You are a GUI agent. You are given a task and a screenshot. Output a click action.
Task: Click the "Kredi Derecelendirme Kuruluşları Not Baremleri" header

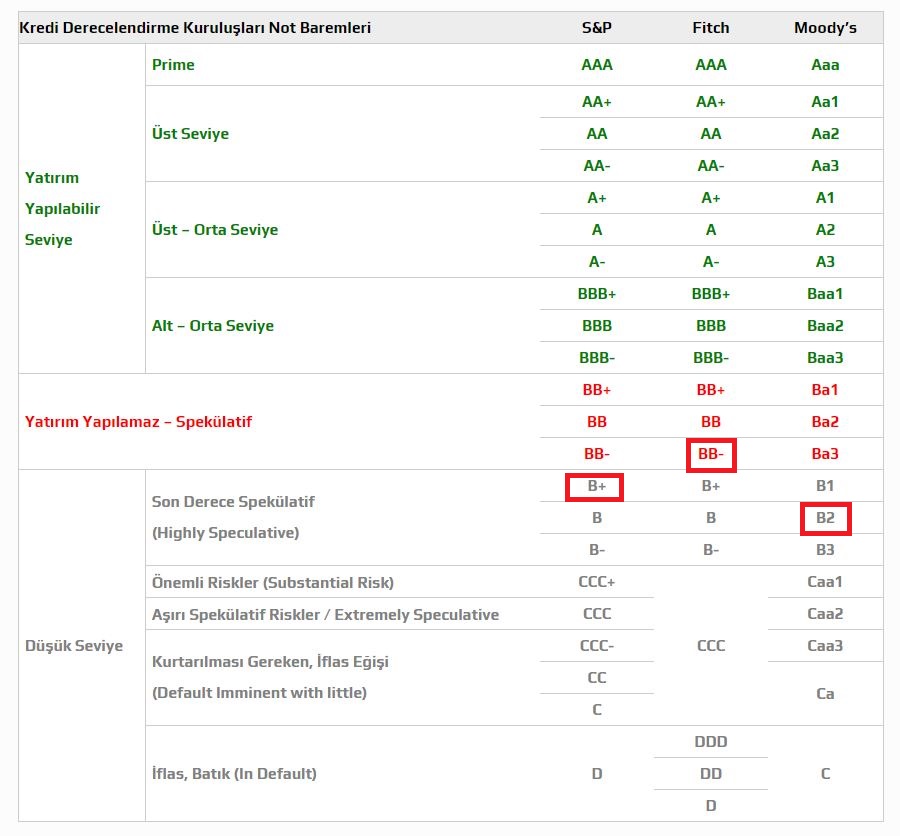(195, 28)
